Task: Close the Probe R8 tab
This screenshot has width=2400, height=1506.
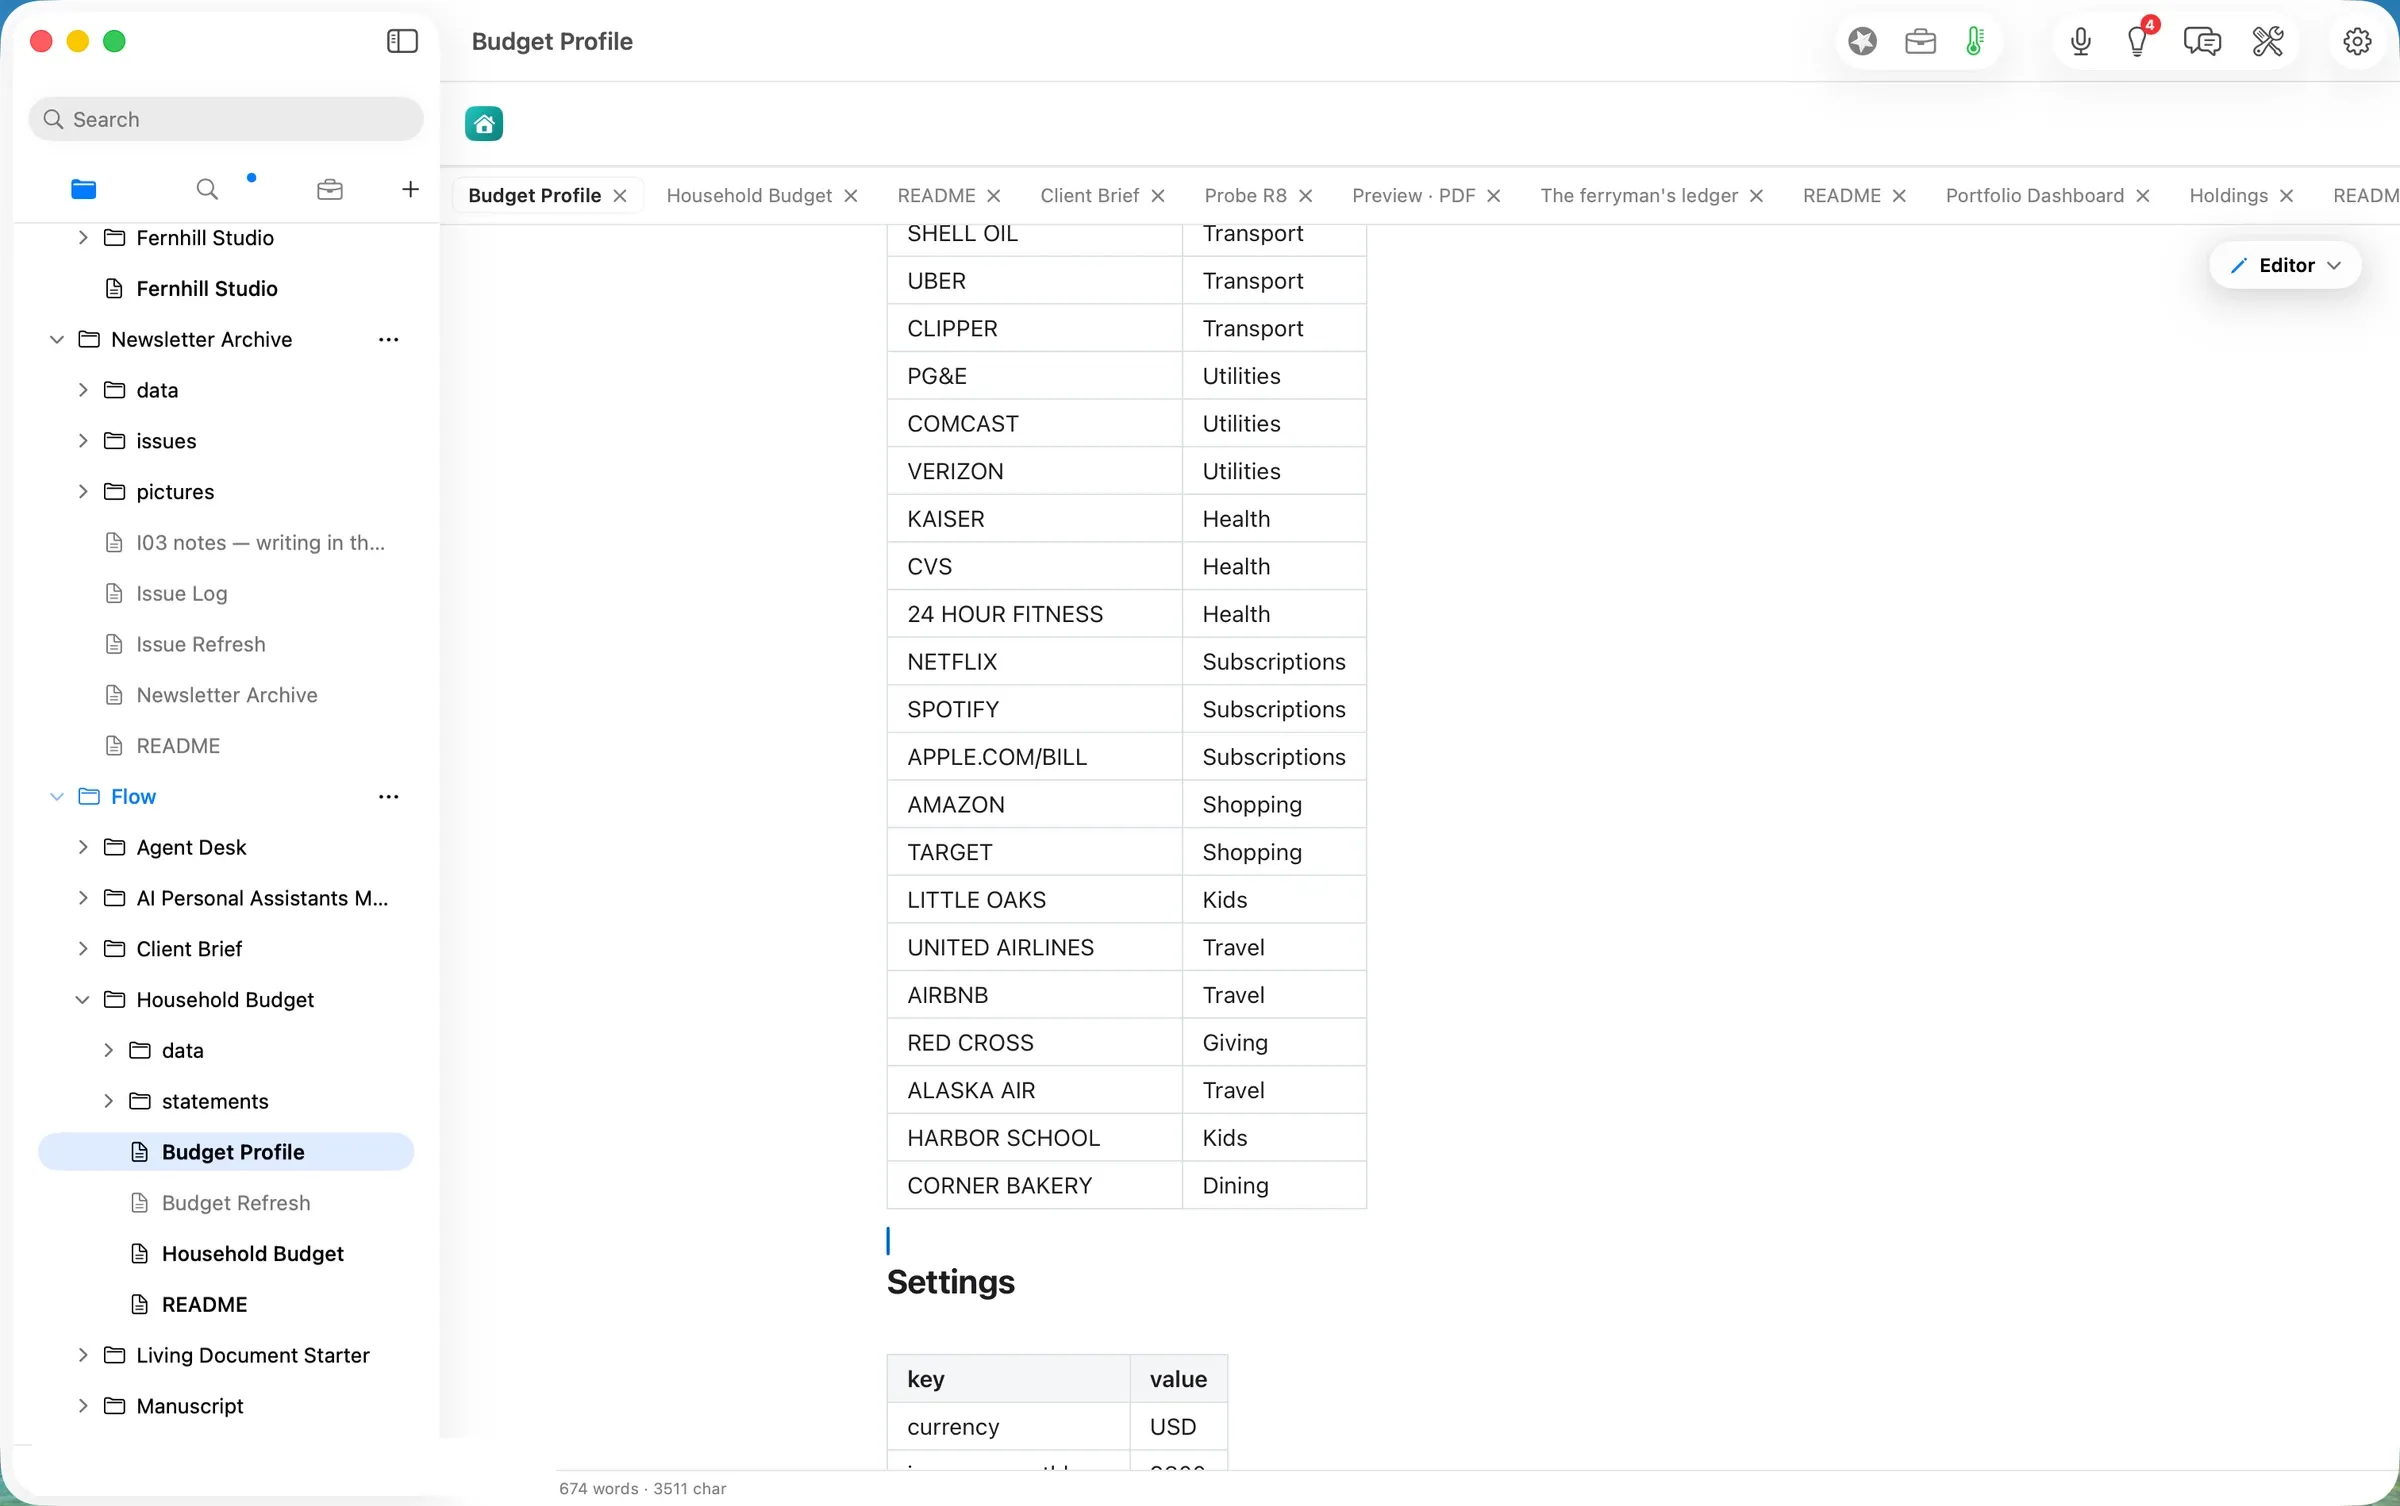Action: point(1305,196)
